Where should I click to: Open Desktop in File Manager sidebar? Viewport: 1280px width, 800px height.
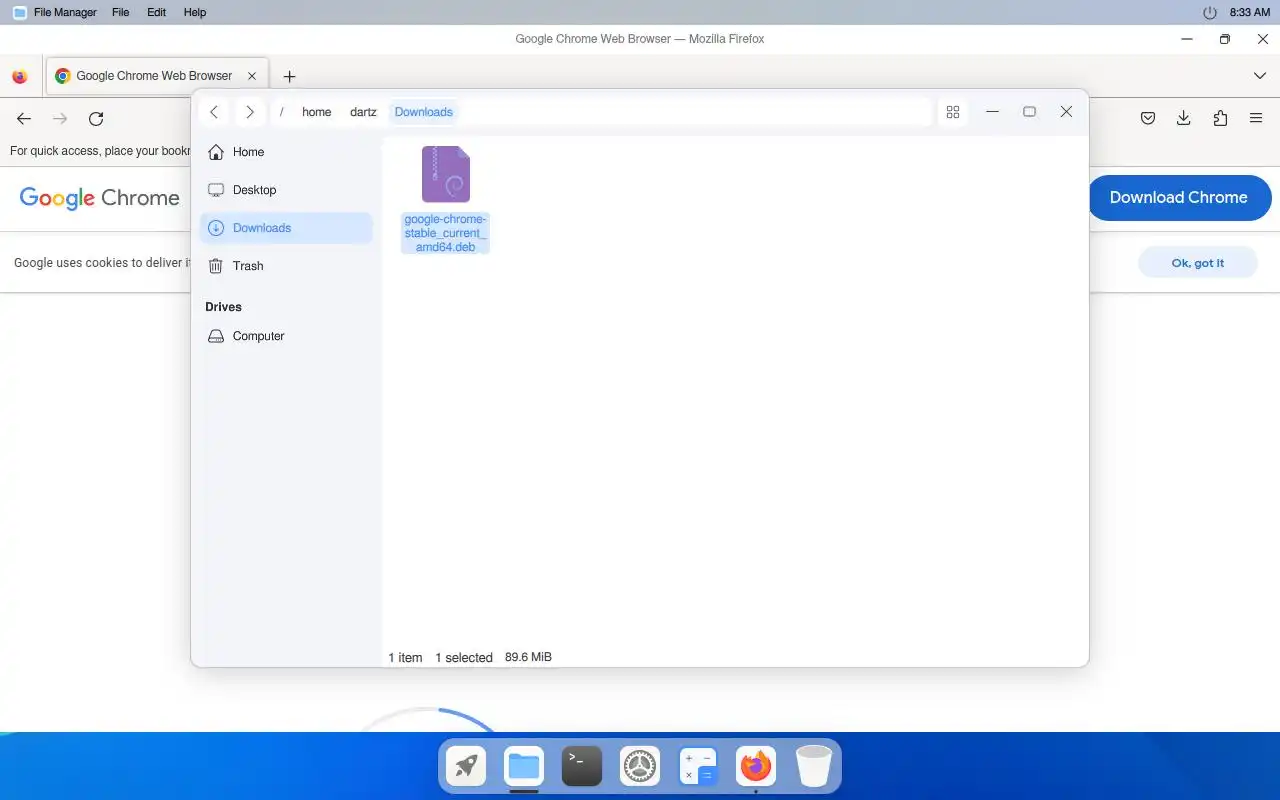click(286, 190)
